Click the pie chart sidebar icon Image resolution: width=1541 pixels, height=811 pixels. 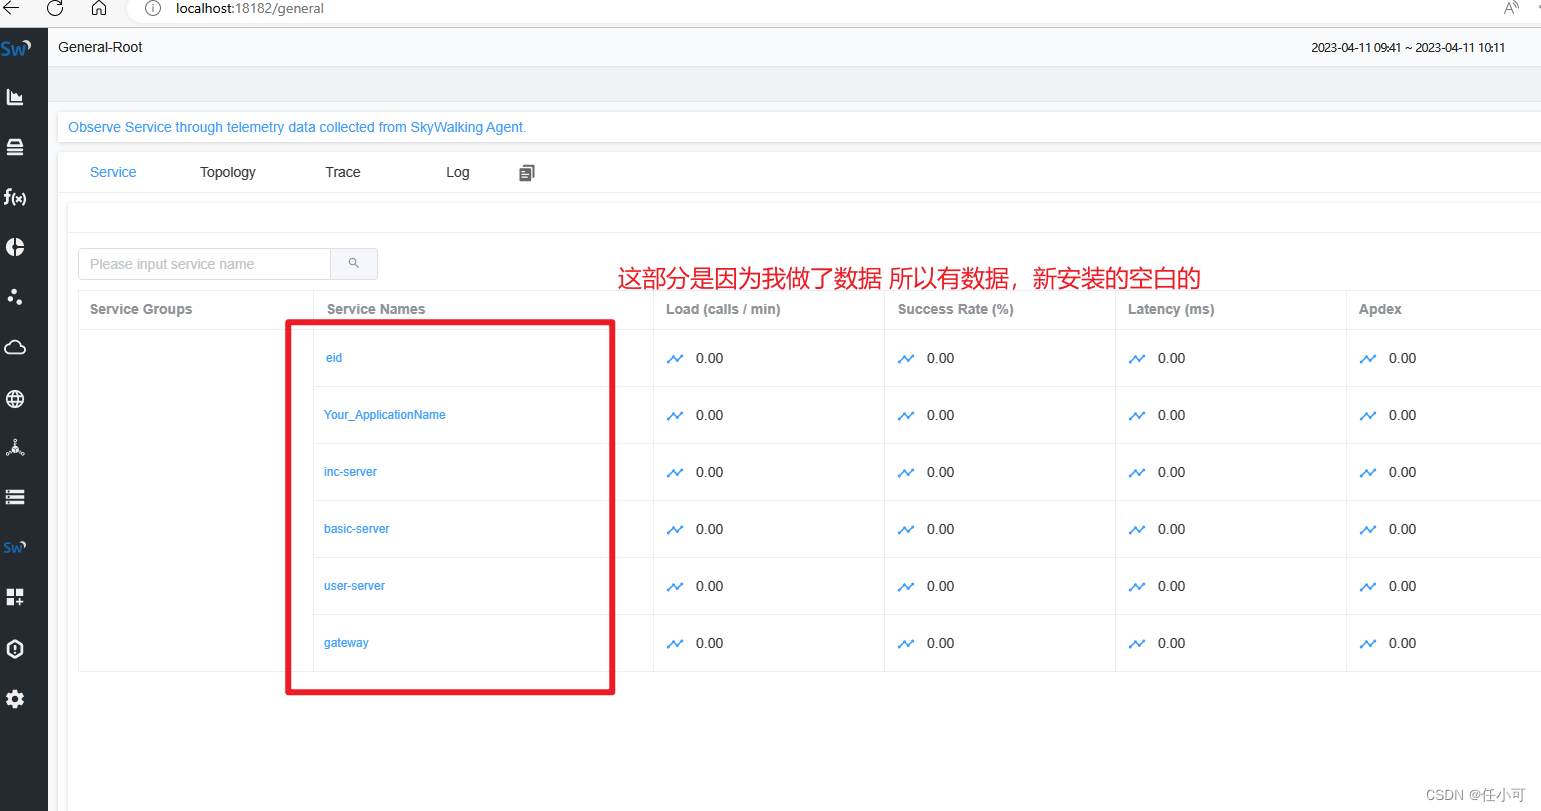15,247
